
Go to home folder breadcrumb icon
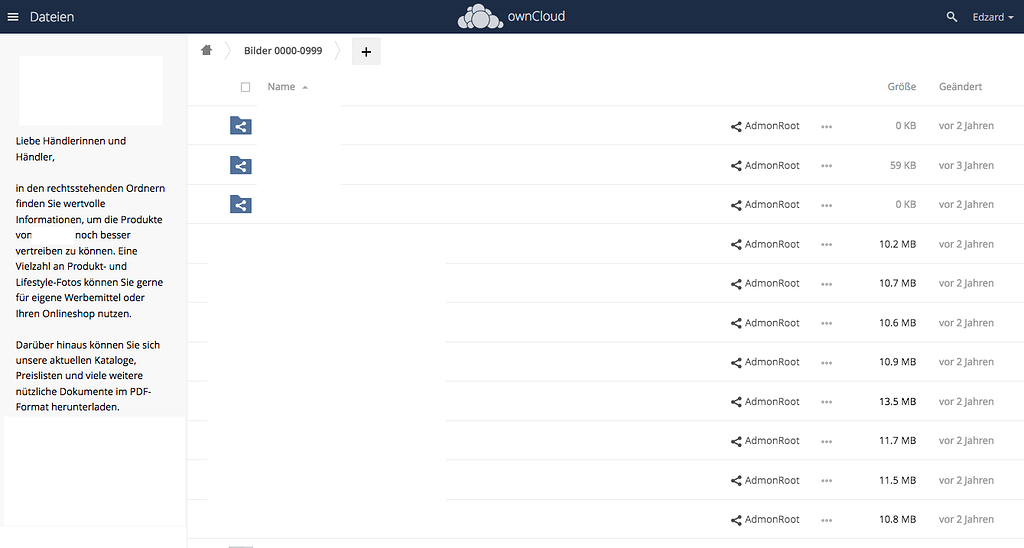point(206,50)
